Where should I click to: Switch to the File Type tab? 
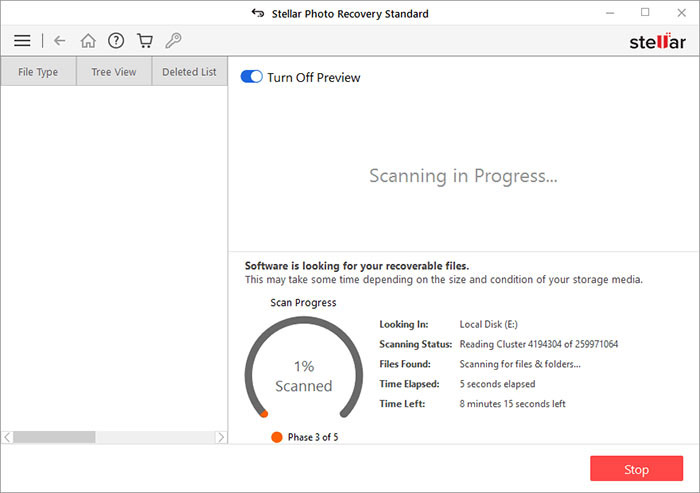pyautogui.click(x=38, y=71)
